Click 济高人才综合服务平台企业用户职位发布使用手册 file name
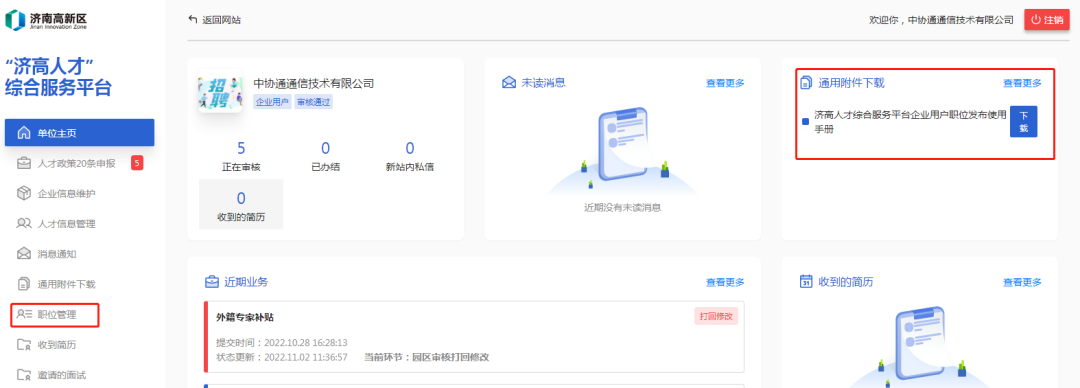Image resolution: width=1080 pixels, height=388 pixels. pos(910,121)
